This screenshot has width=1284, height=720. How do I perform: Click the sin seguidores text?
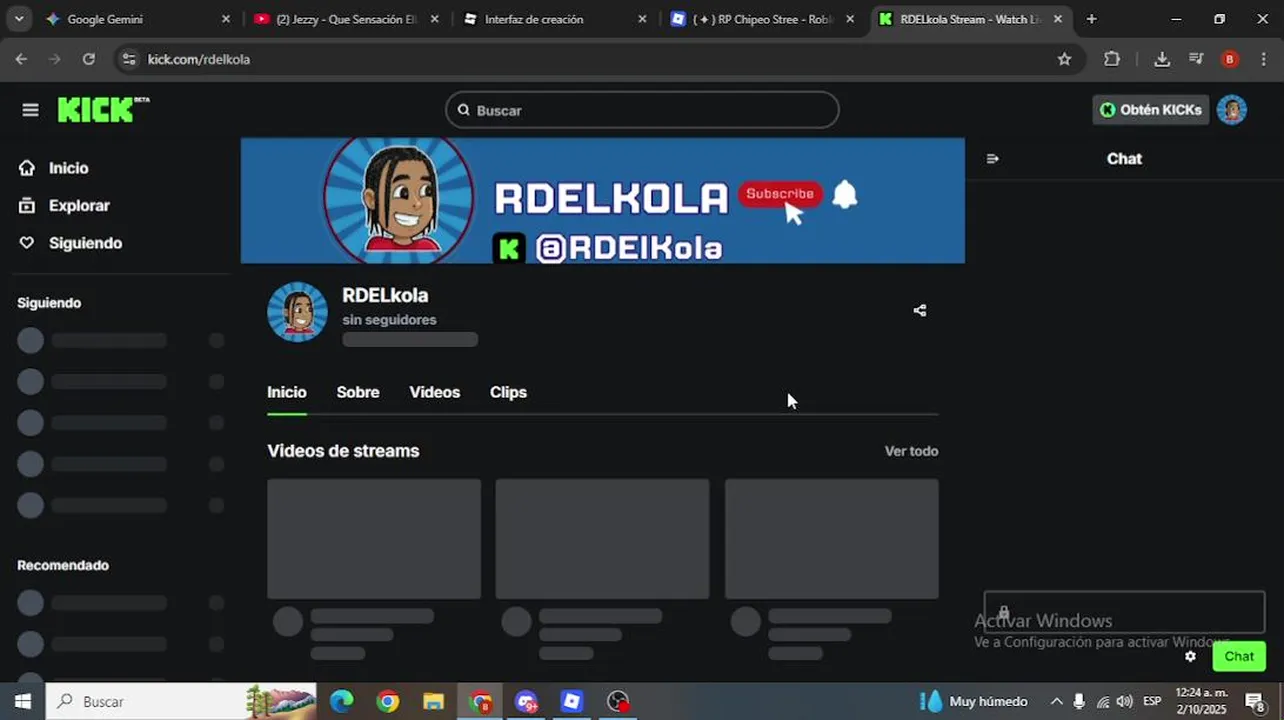coord(389,320)
